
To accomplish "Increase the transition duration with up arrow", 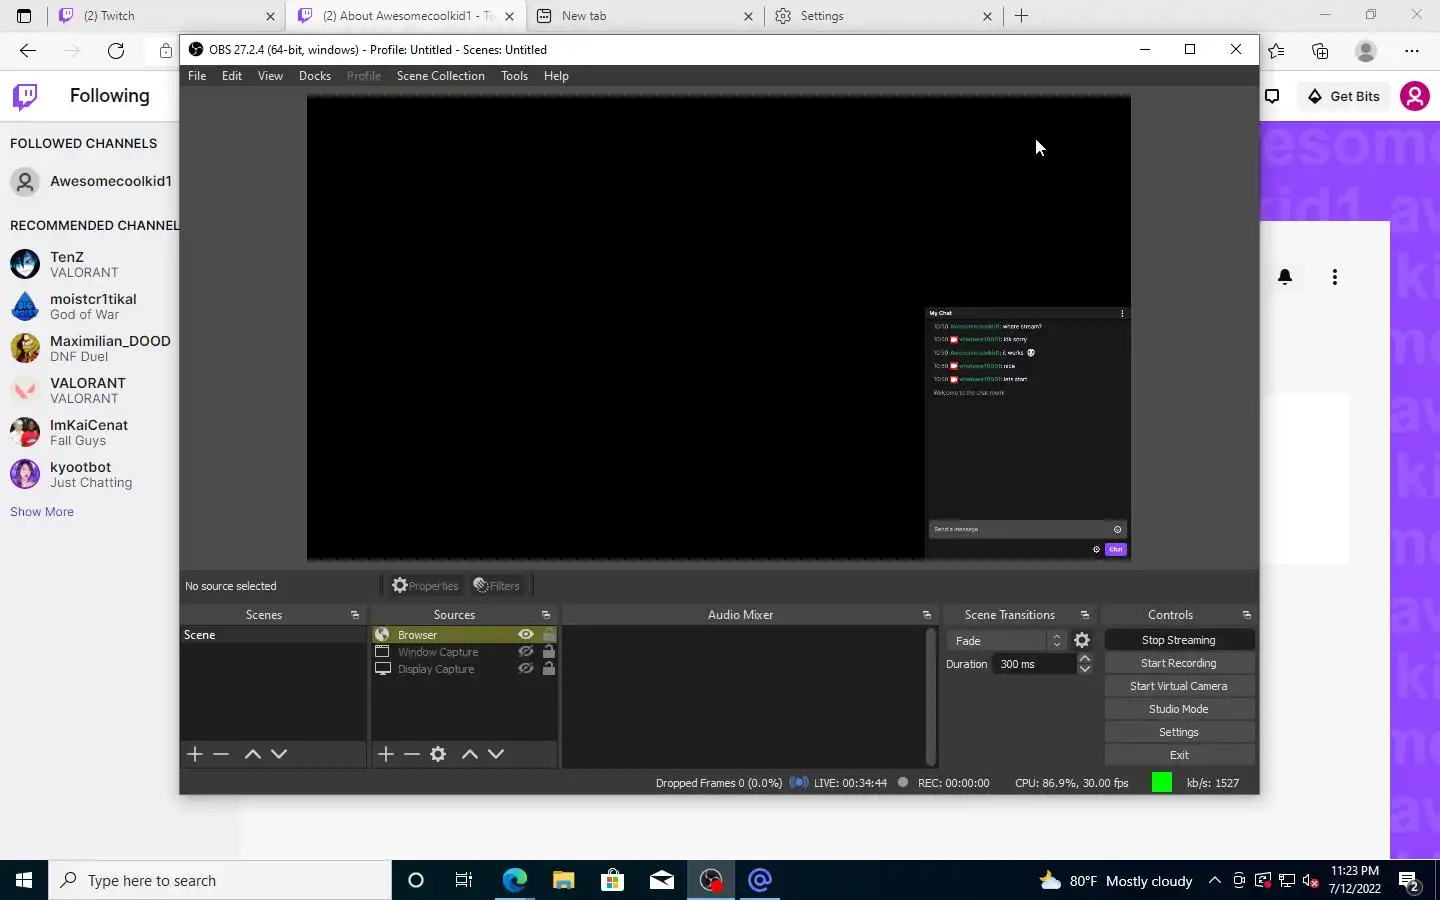I will [x=1085, y=659].
